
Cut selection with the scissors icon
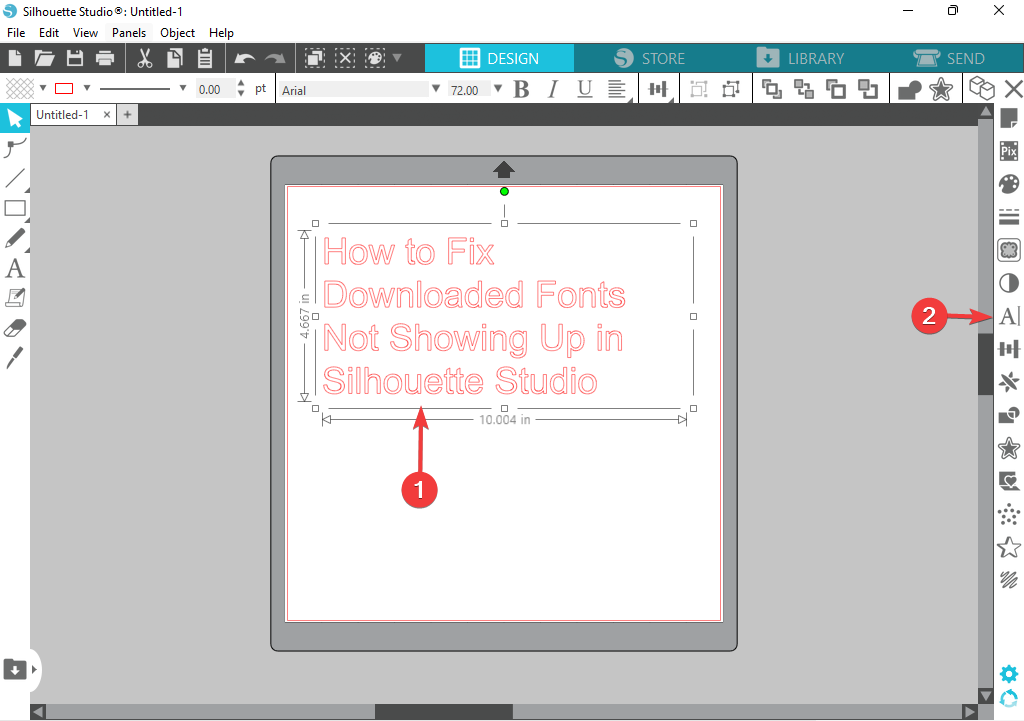pos(144,58)
